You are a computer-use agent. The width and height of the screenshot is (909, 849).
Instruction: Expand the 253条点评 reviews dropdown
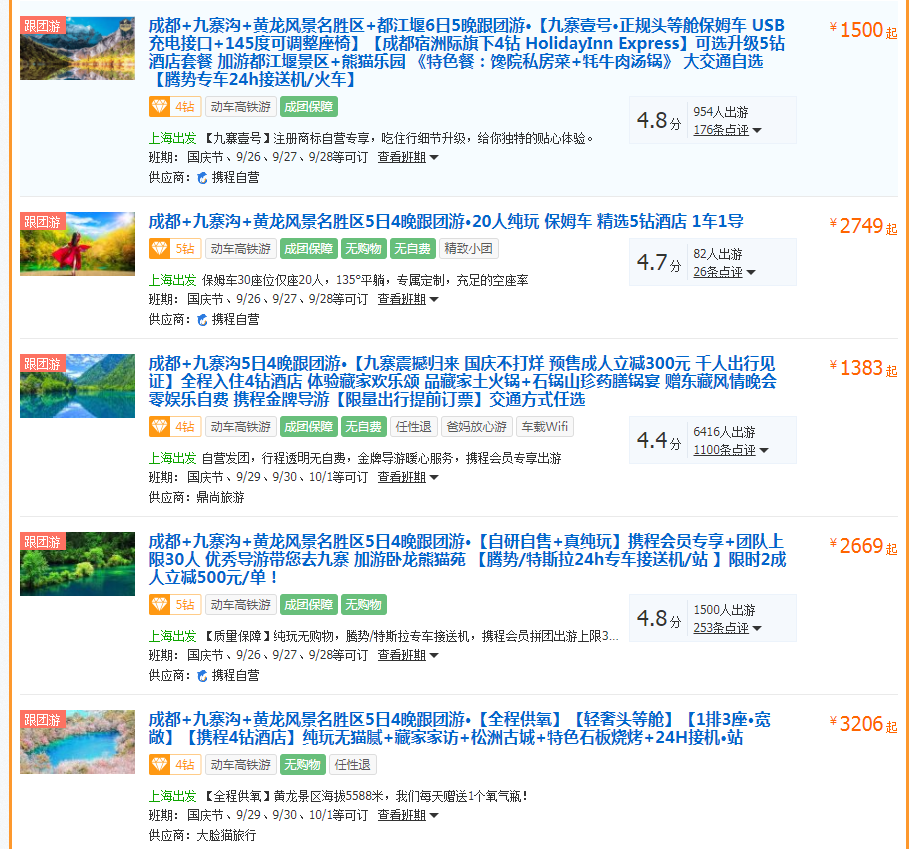727,628
